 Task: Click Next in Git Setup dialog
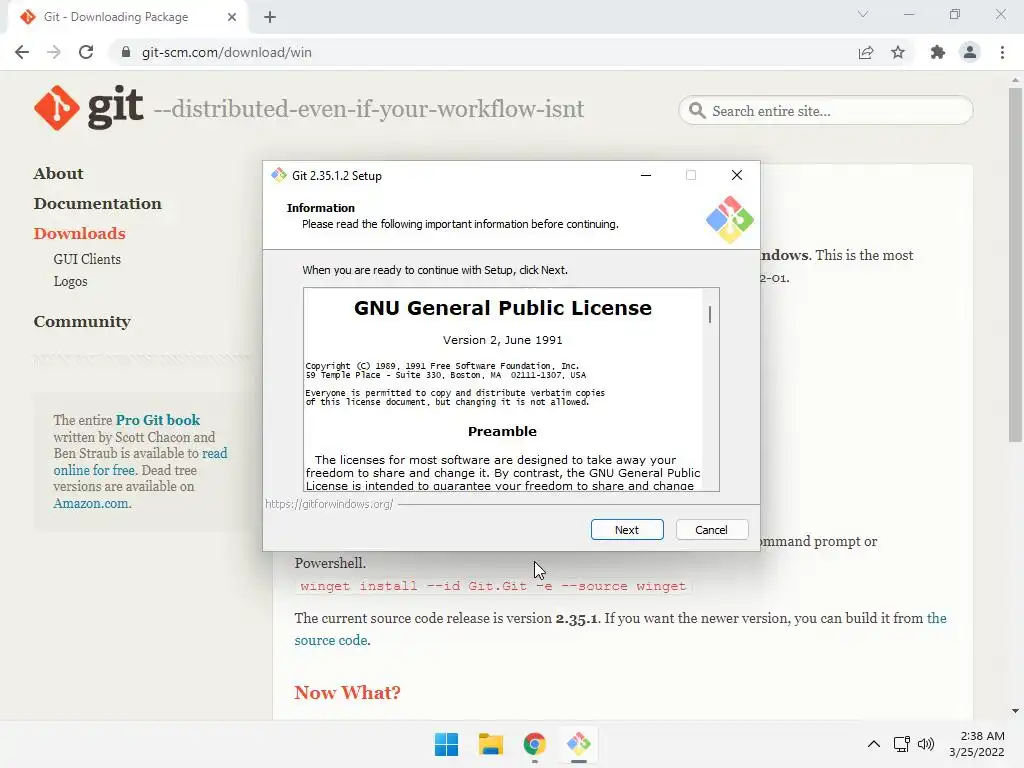click(x=627, y=530)
